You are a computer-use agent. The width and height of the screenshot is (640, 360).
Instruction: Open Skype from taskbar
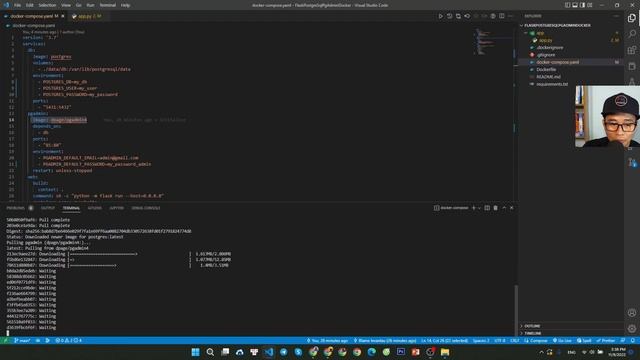click(298, 352)
